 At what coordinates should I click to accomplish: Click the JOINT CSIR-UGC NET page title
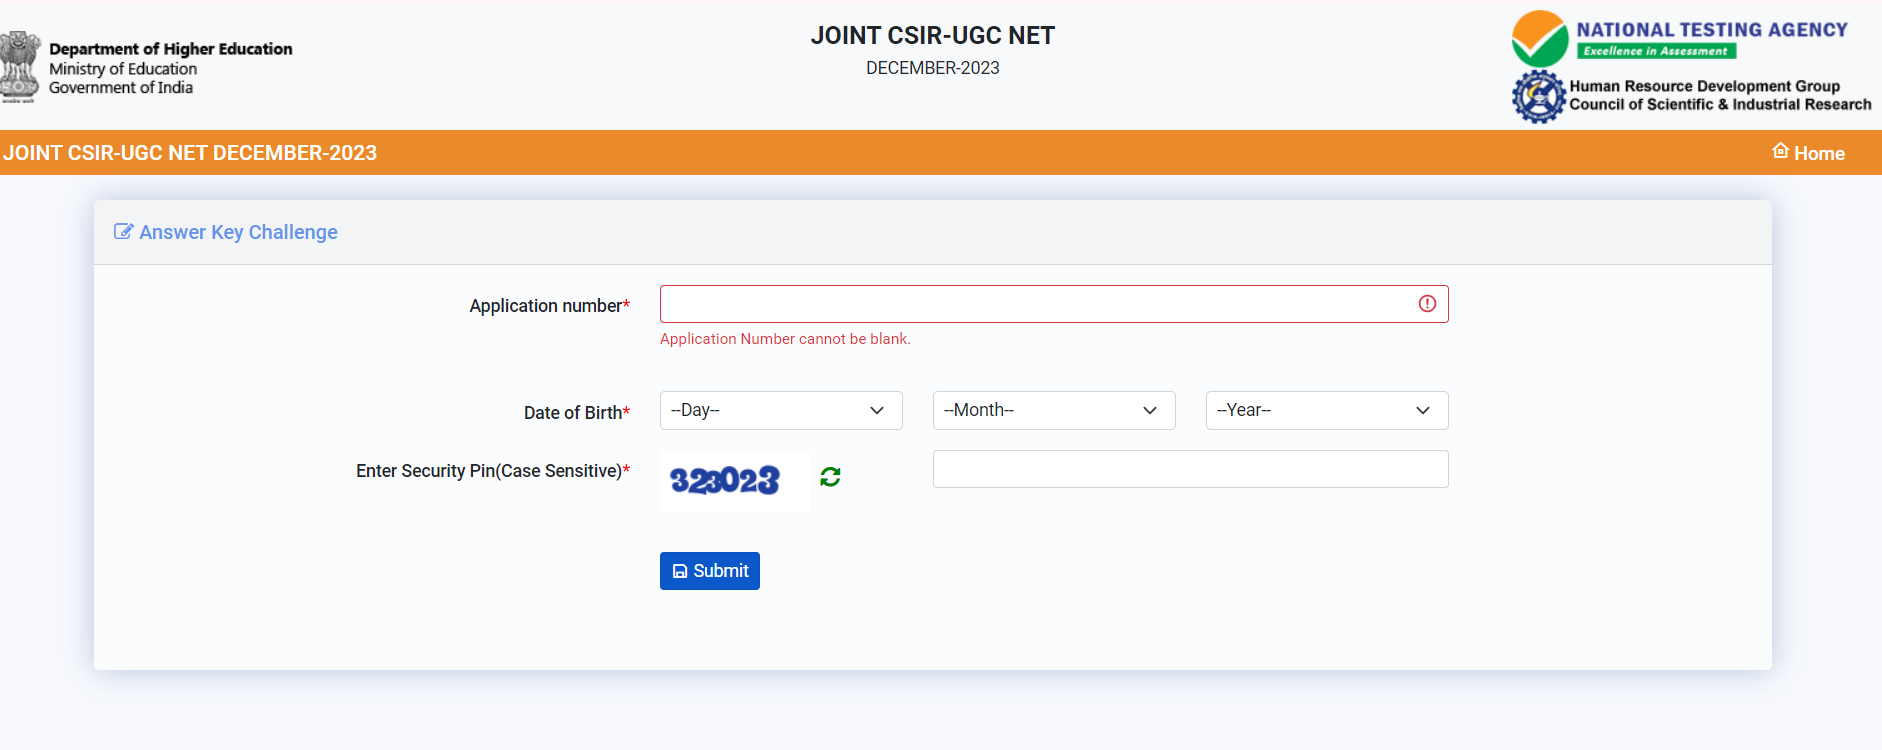pos(933,36)
